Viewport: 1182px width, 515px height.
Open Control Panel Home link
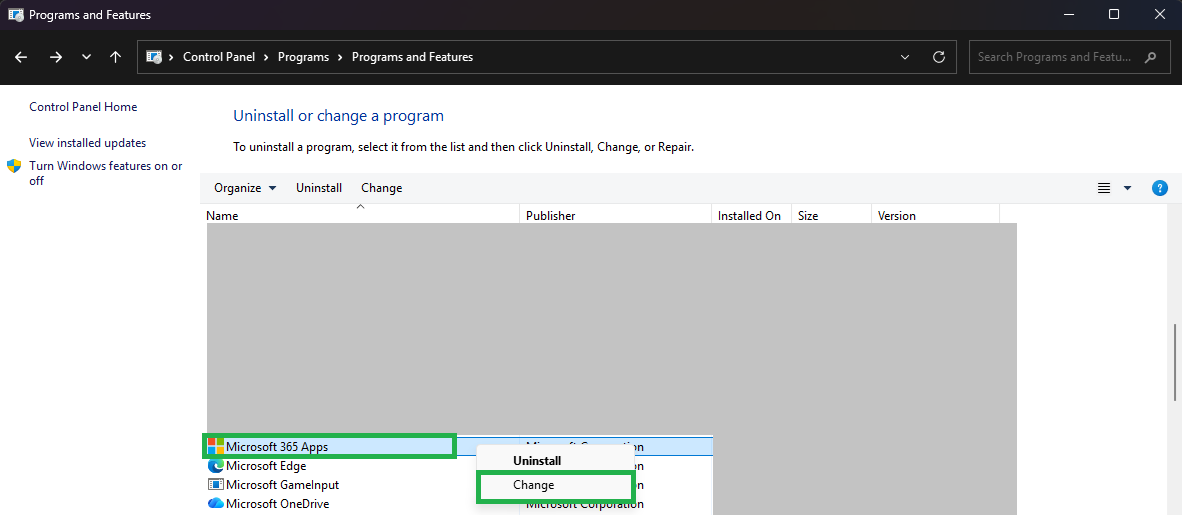point(83,107)
